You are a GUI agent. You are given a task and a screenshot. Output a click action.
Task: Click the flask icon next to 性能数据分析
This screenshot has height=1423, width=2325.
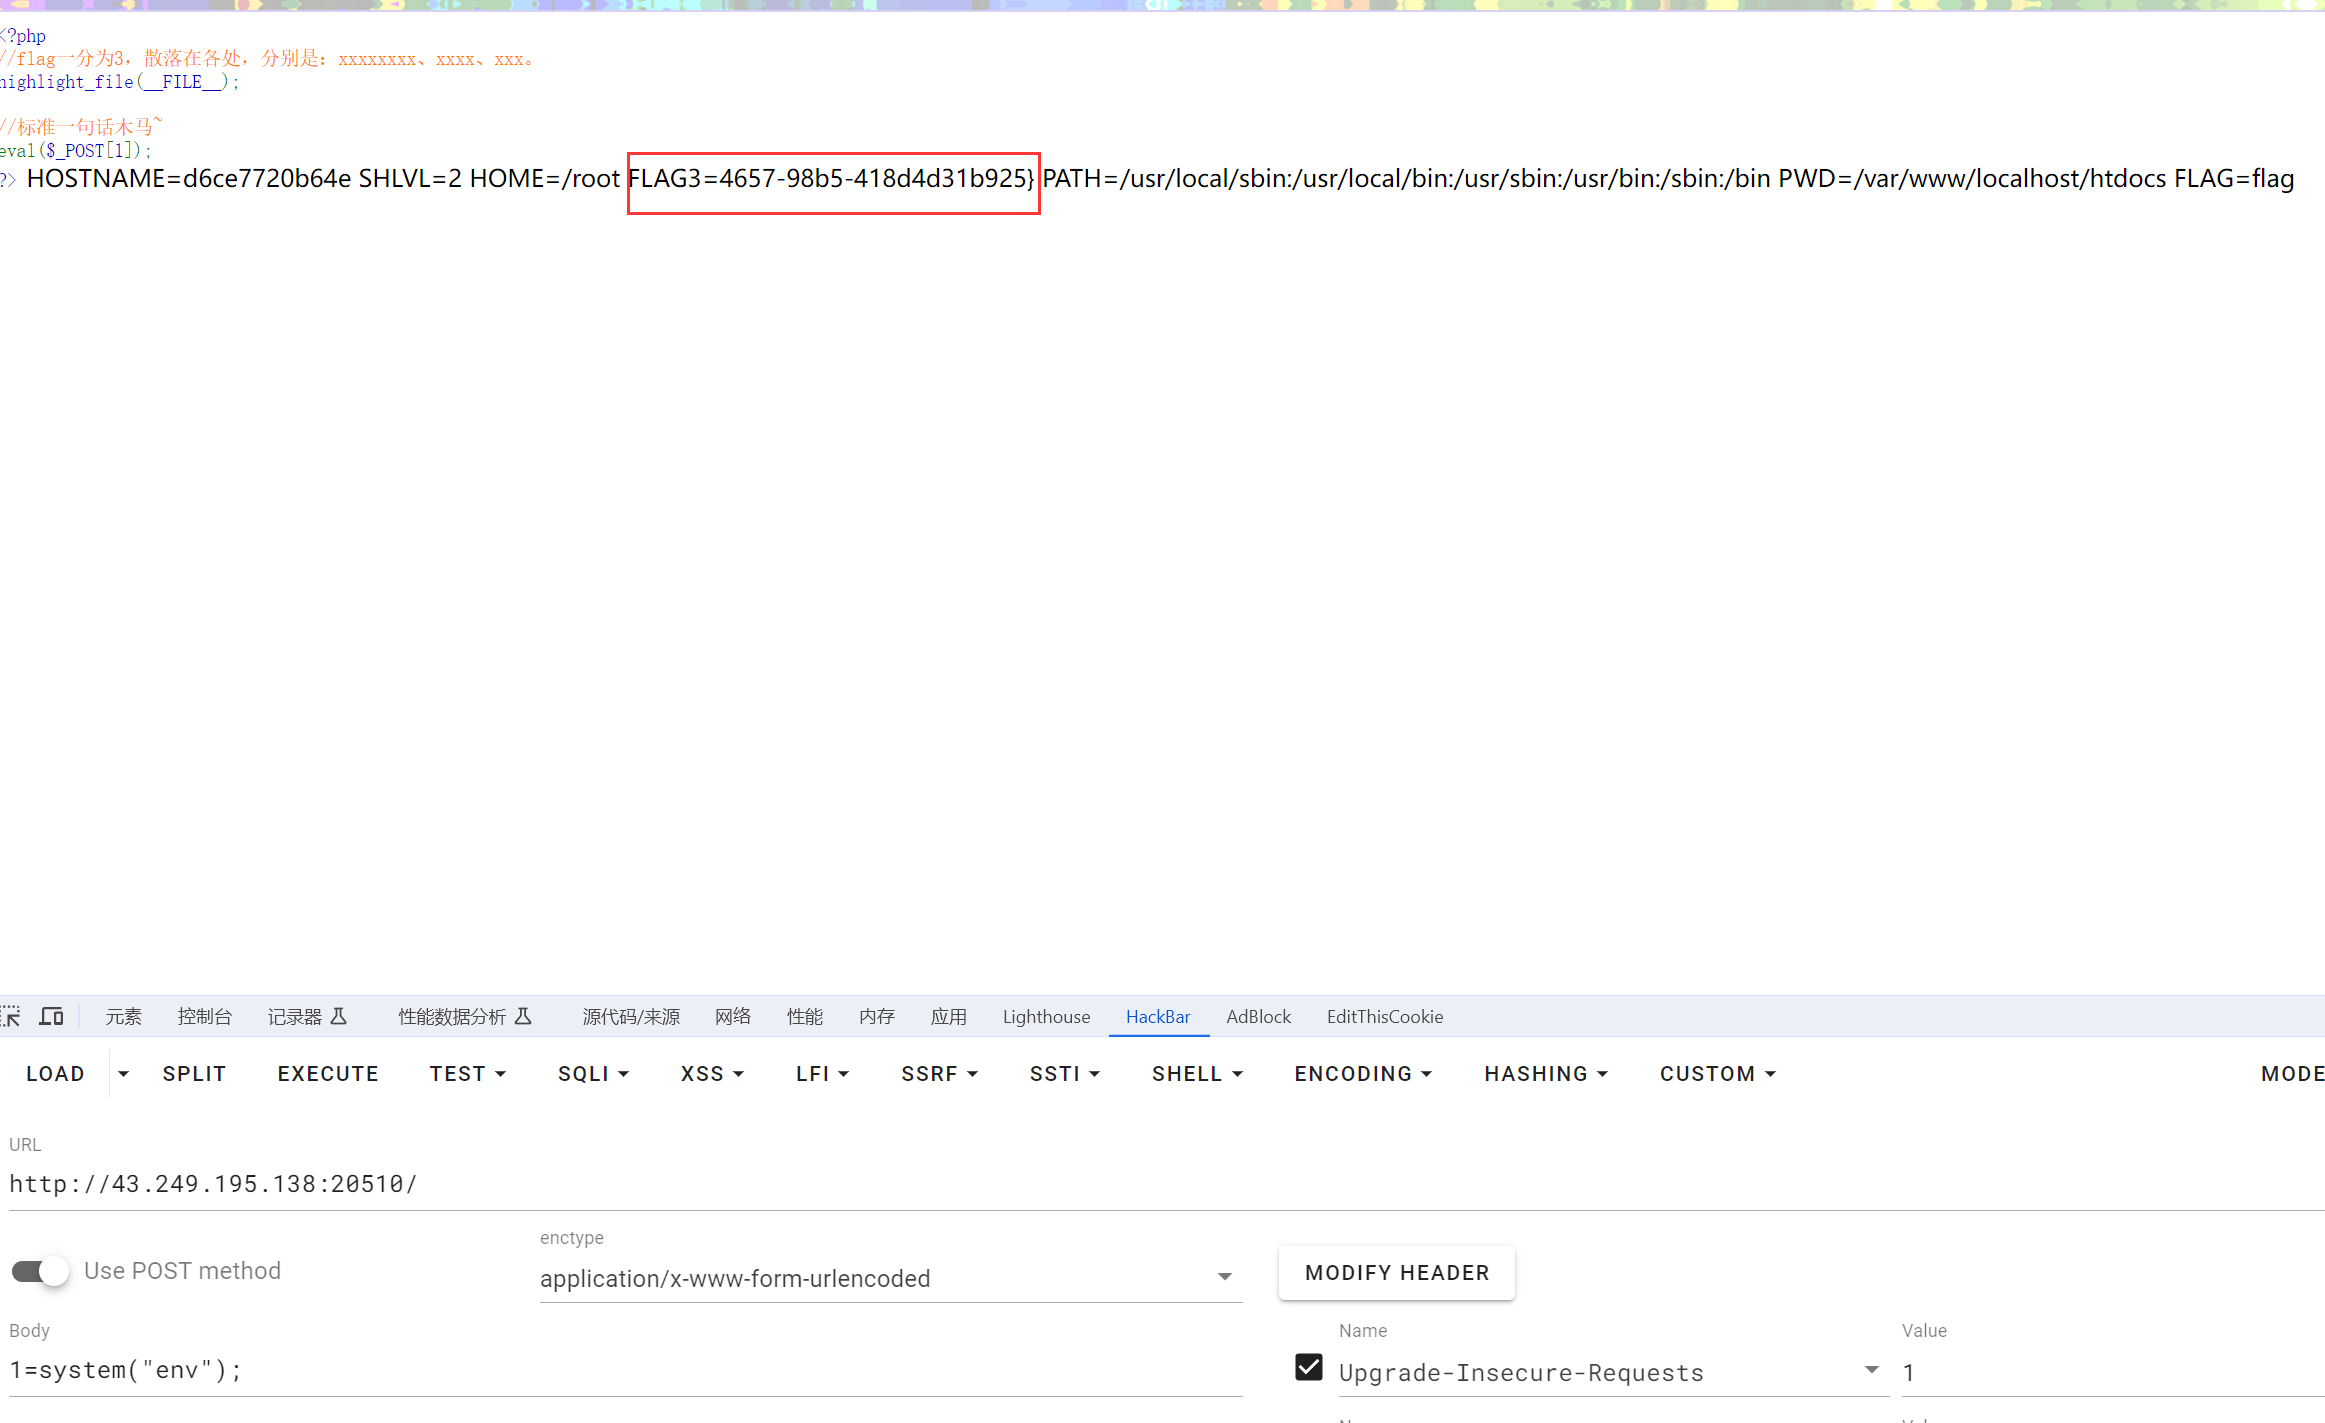pyautogui.click(x=523, y=1016)
